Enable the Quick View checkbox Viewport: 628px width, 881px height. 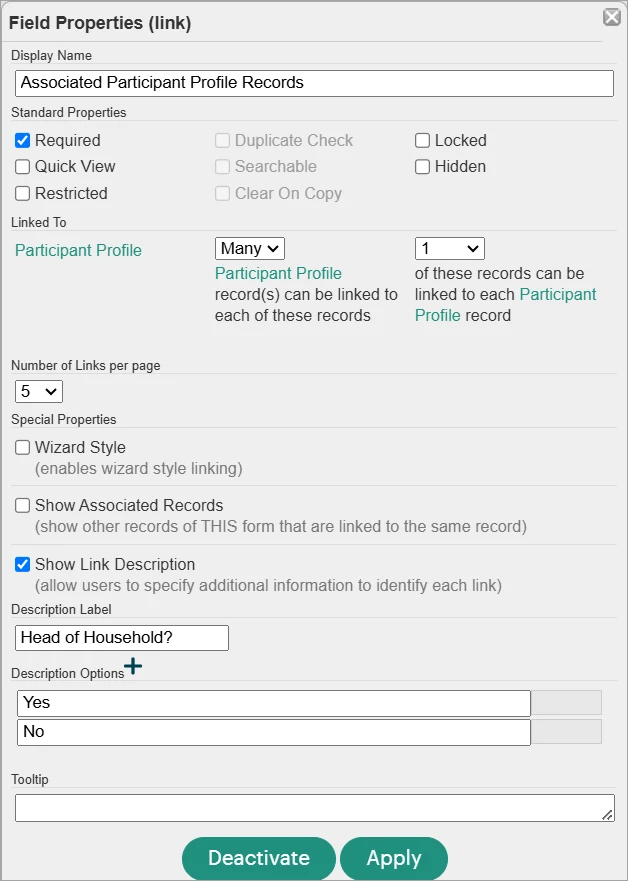click(x=22, y=167)
